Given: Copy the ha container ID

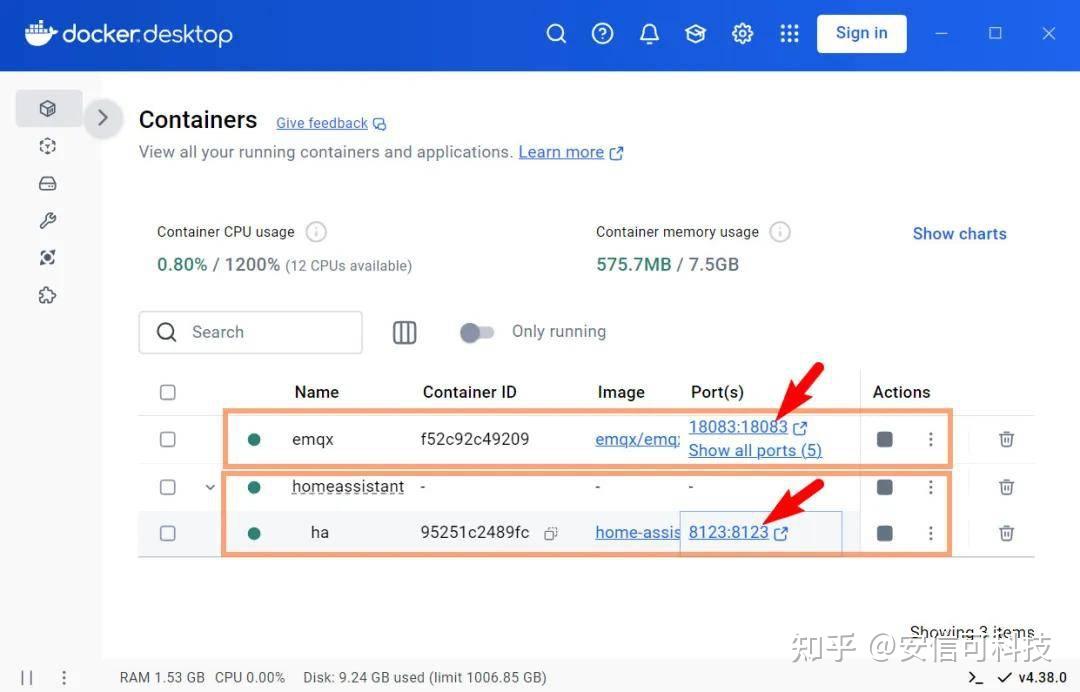Looking at the screenshot, I should tap(551, 534).
